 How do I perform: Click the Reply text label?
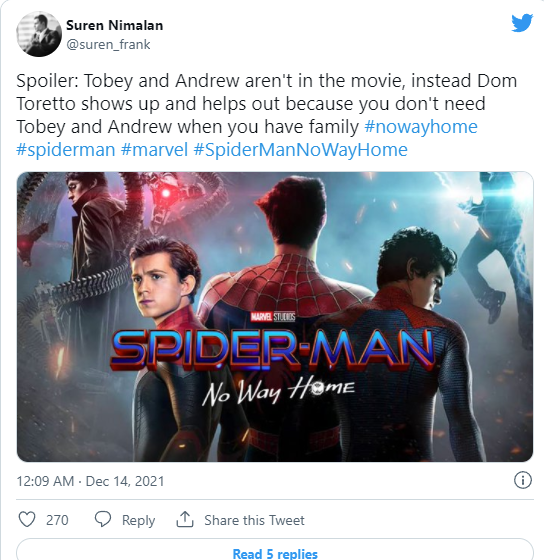138,520
